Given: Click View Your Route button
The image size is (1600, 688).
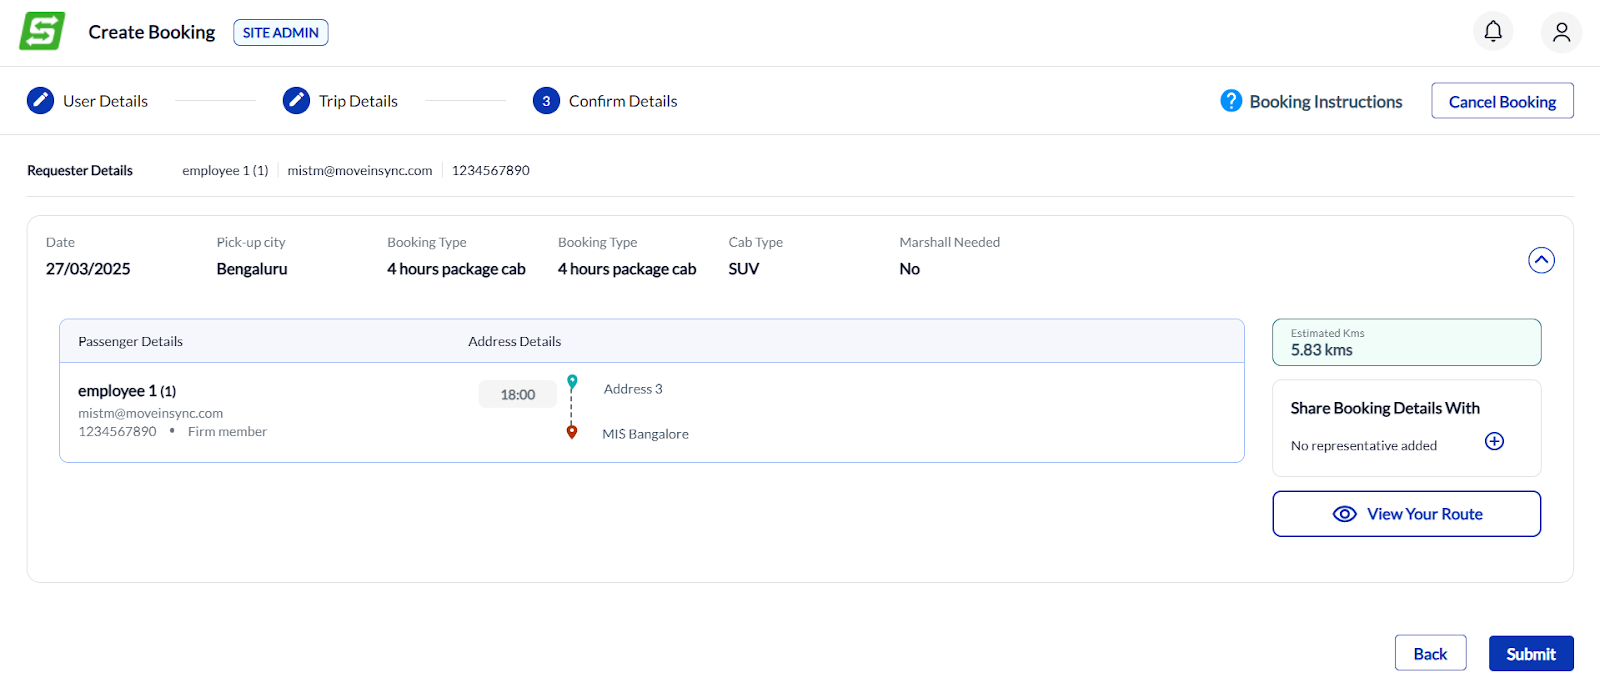Looking at the screenshot, I should pyautogui.click(x=1406, y=514).
